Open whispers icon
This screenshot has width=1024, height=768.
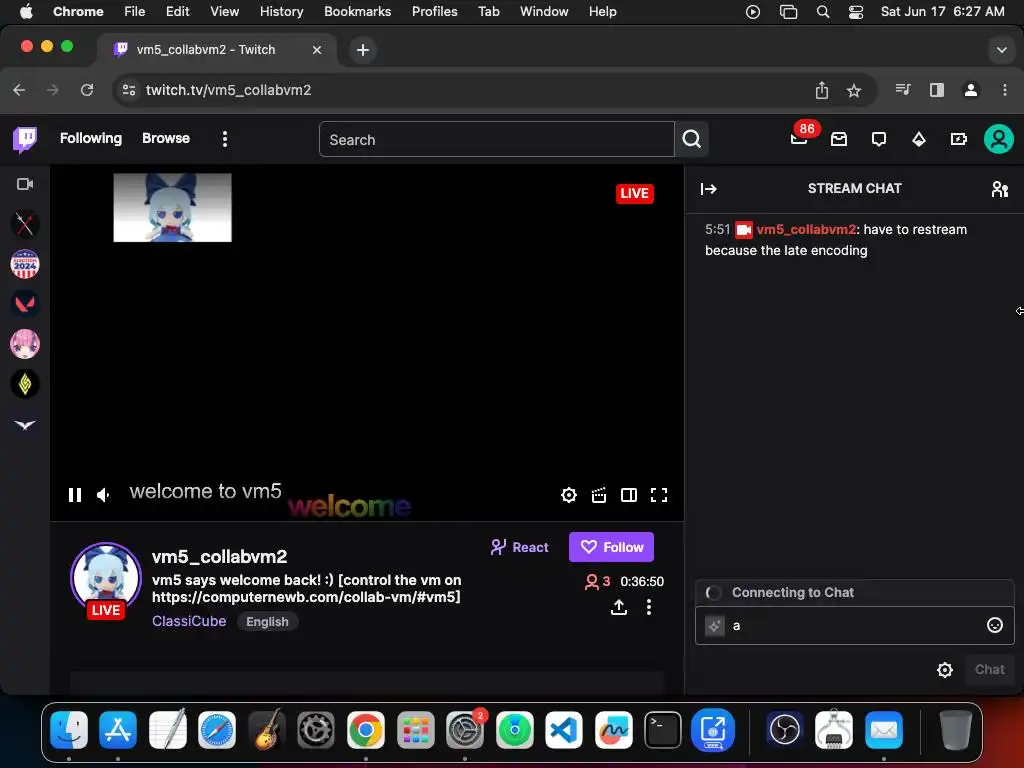(878, 139)
